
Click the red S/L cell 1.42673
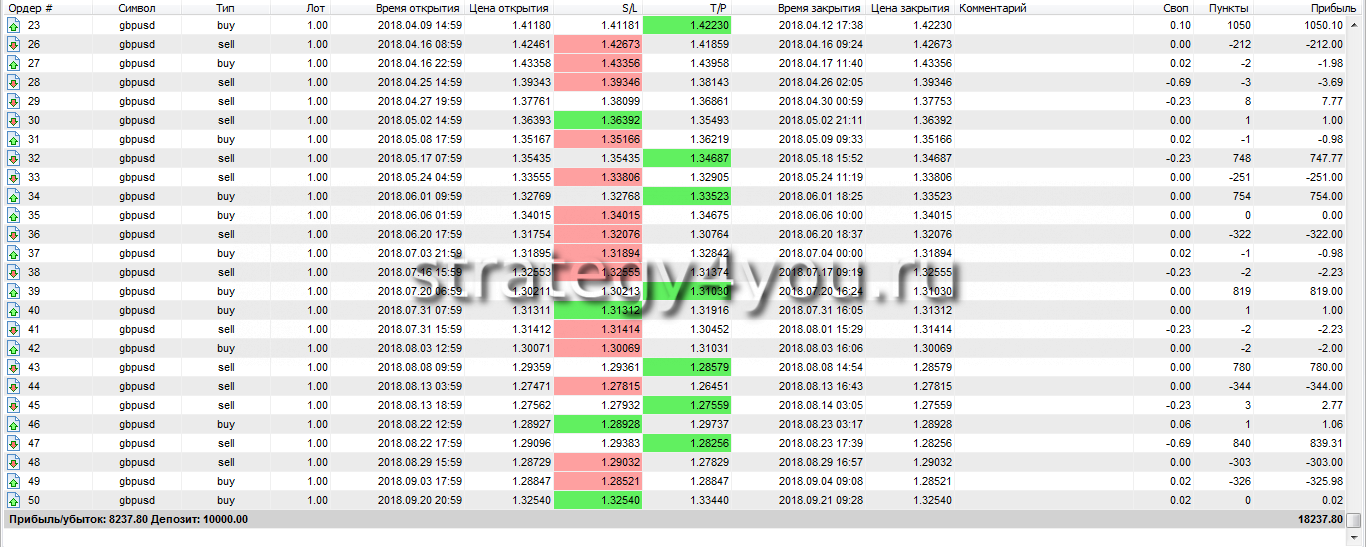(597, 45)
